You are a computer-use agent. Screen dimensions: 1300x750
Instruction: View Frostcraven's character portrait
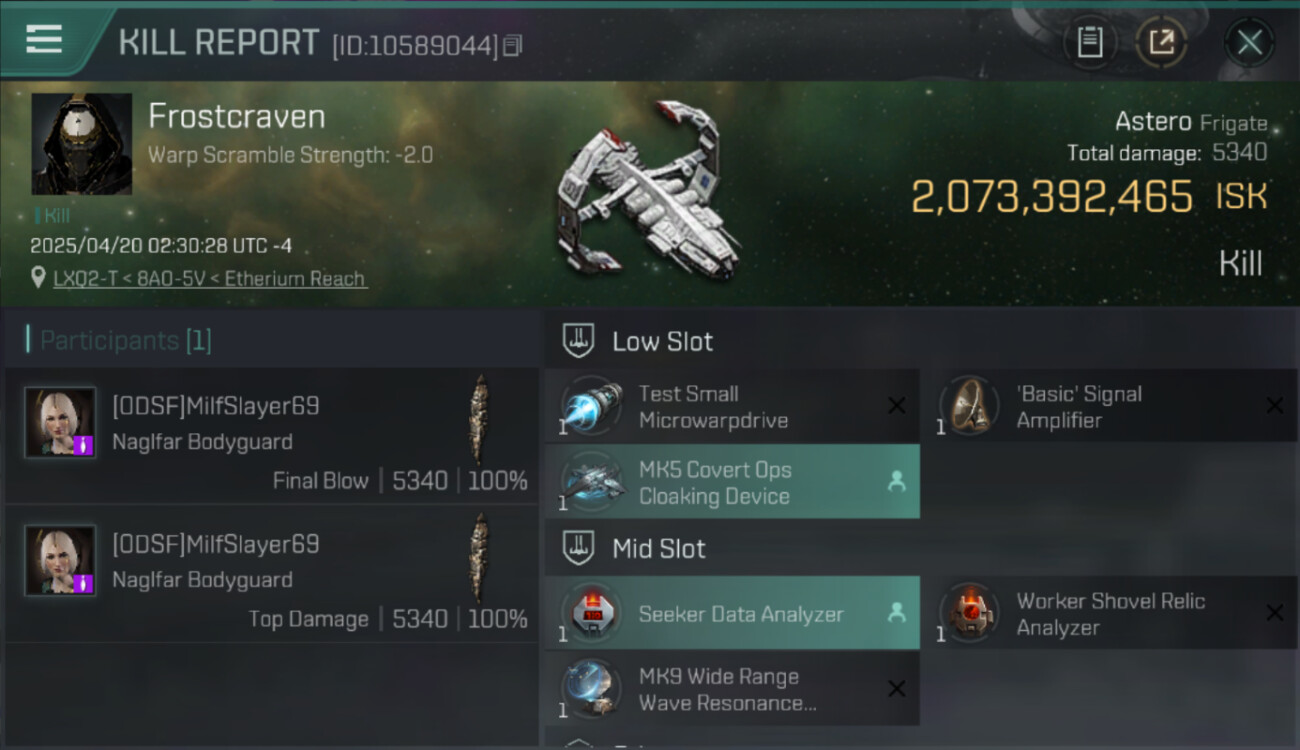pos(82,144)
